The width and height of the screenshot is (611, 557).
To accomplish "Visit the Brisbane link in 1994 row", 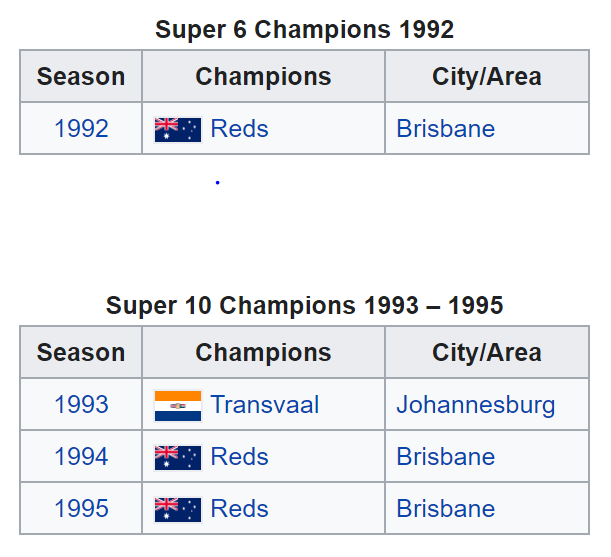I will coord(446,456).
